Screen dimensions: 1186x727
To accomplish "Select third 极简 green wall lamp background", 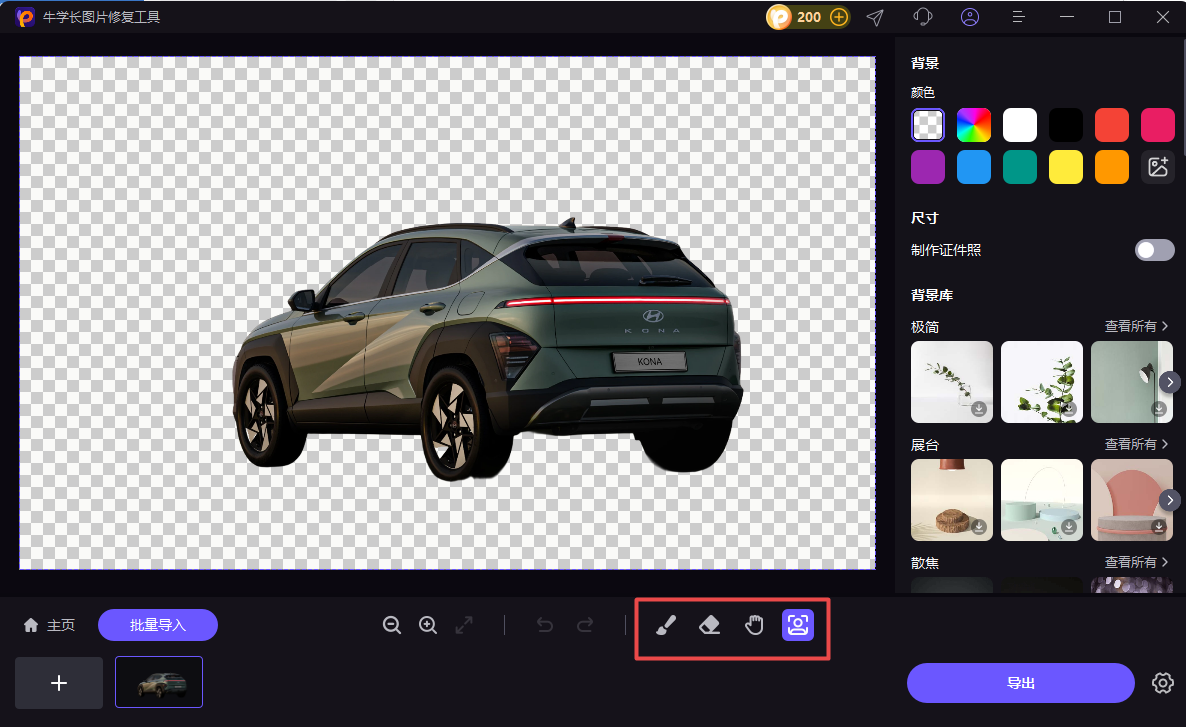I will (x=1132, y=382).
